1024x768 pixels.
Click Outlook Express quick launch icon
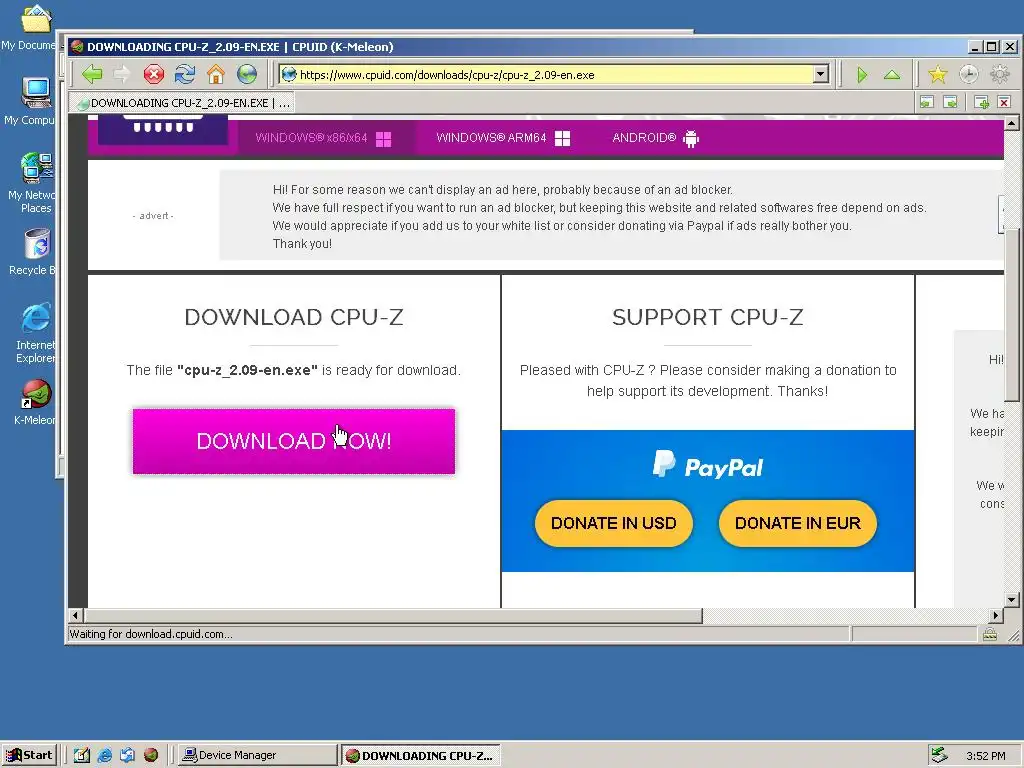pyautogui.click(x=127, y=755)
